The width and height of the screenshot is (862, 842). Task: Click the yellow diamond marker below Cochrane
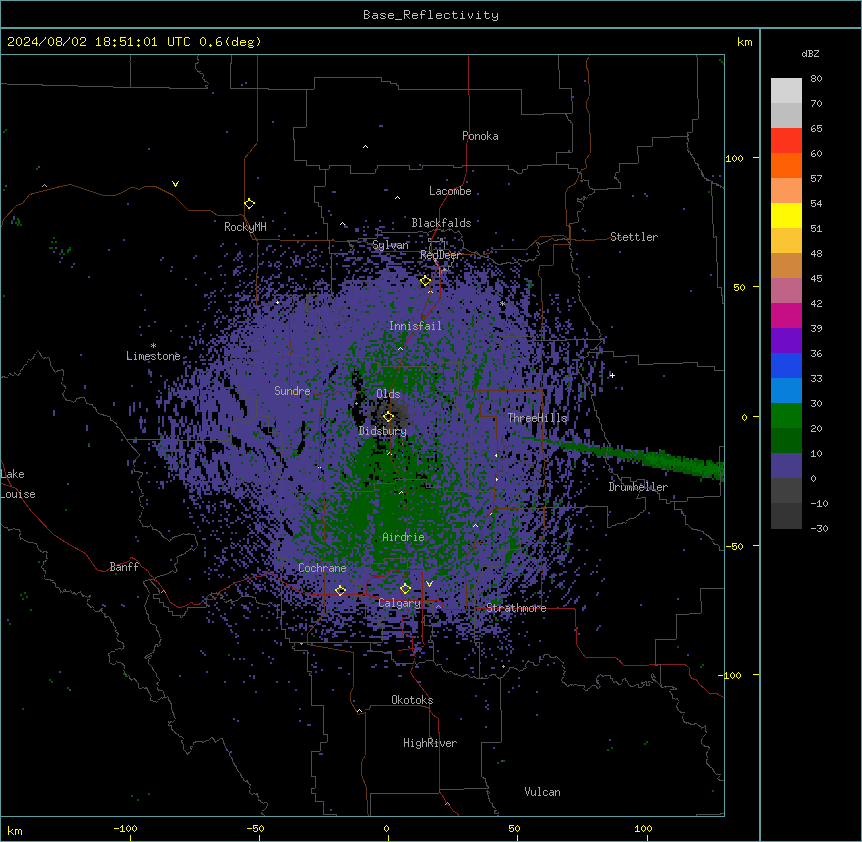pos(340,590)
